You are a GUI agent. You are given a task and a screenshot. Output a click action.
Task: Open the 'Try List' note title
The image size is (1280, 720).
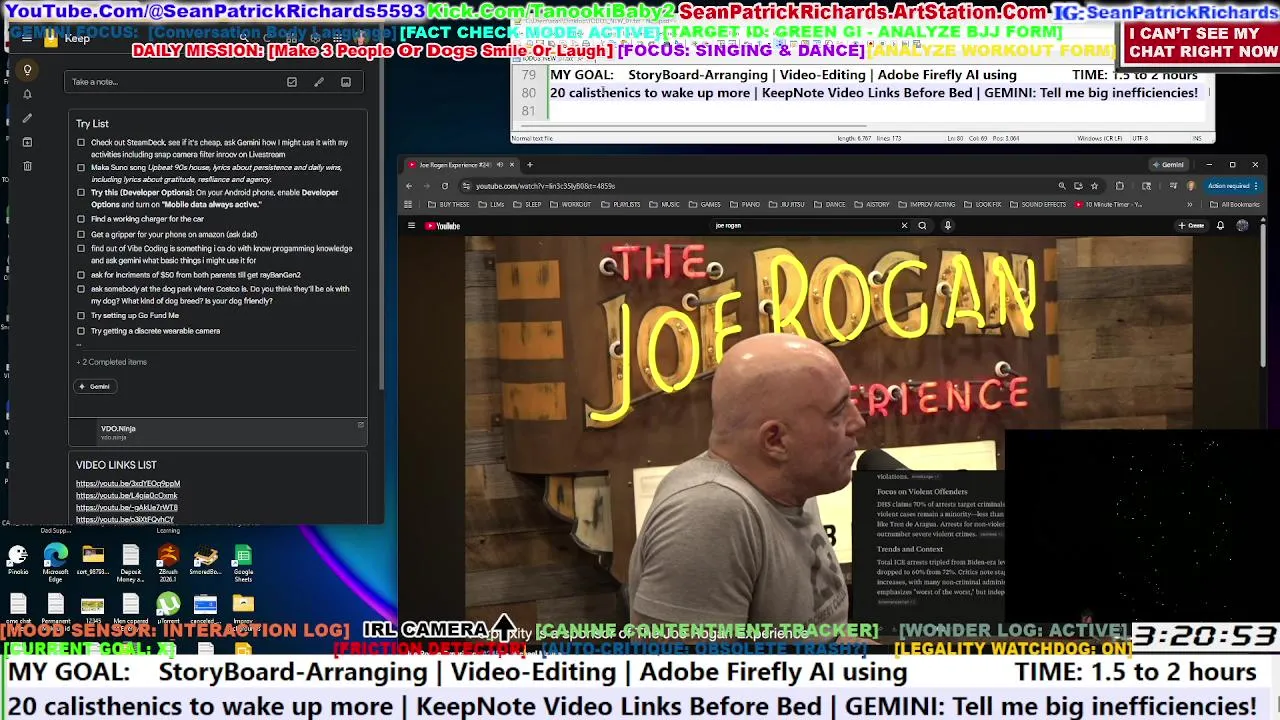tap(92, 124)
